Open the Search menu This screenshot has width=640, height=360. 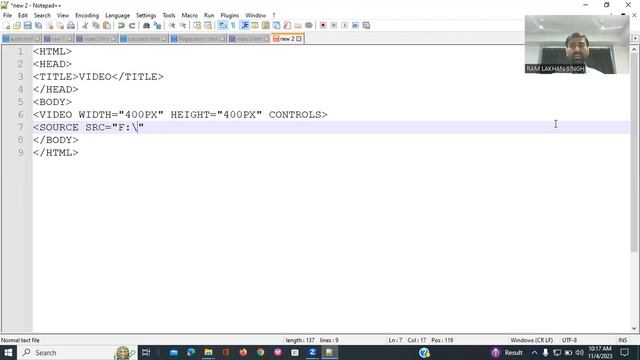pyautogui.click(x=42, y=15)
